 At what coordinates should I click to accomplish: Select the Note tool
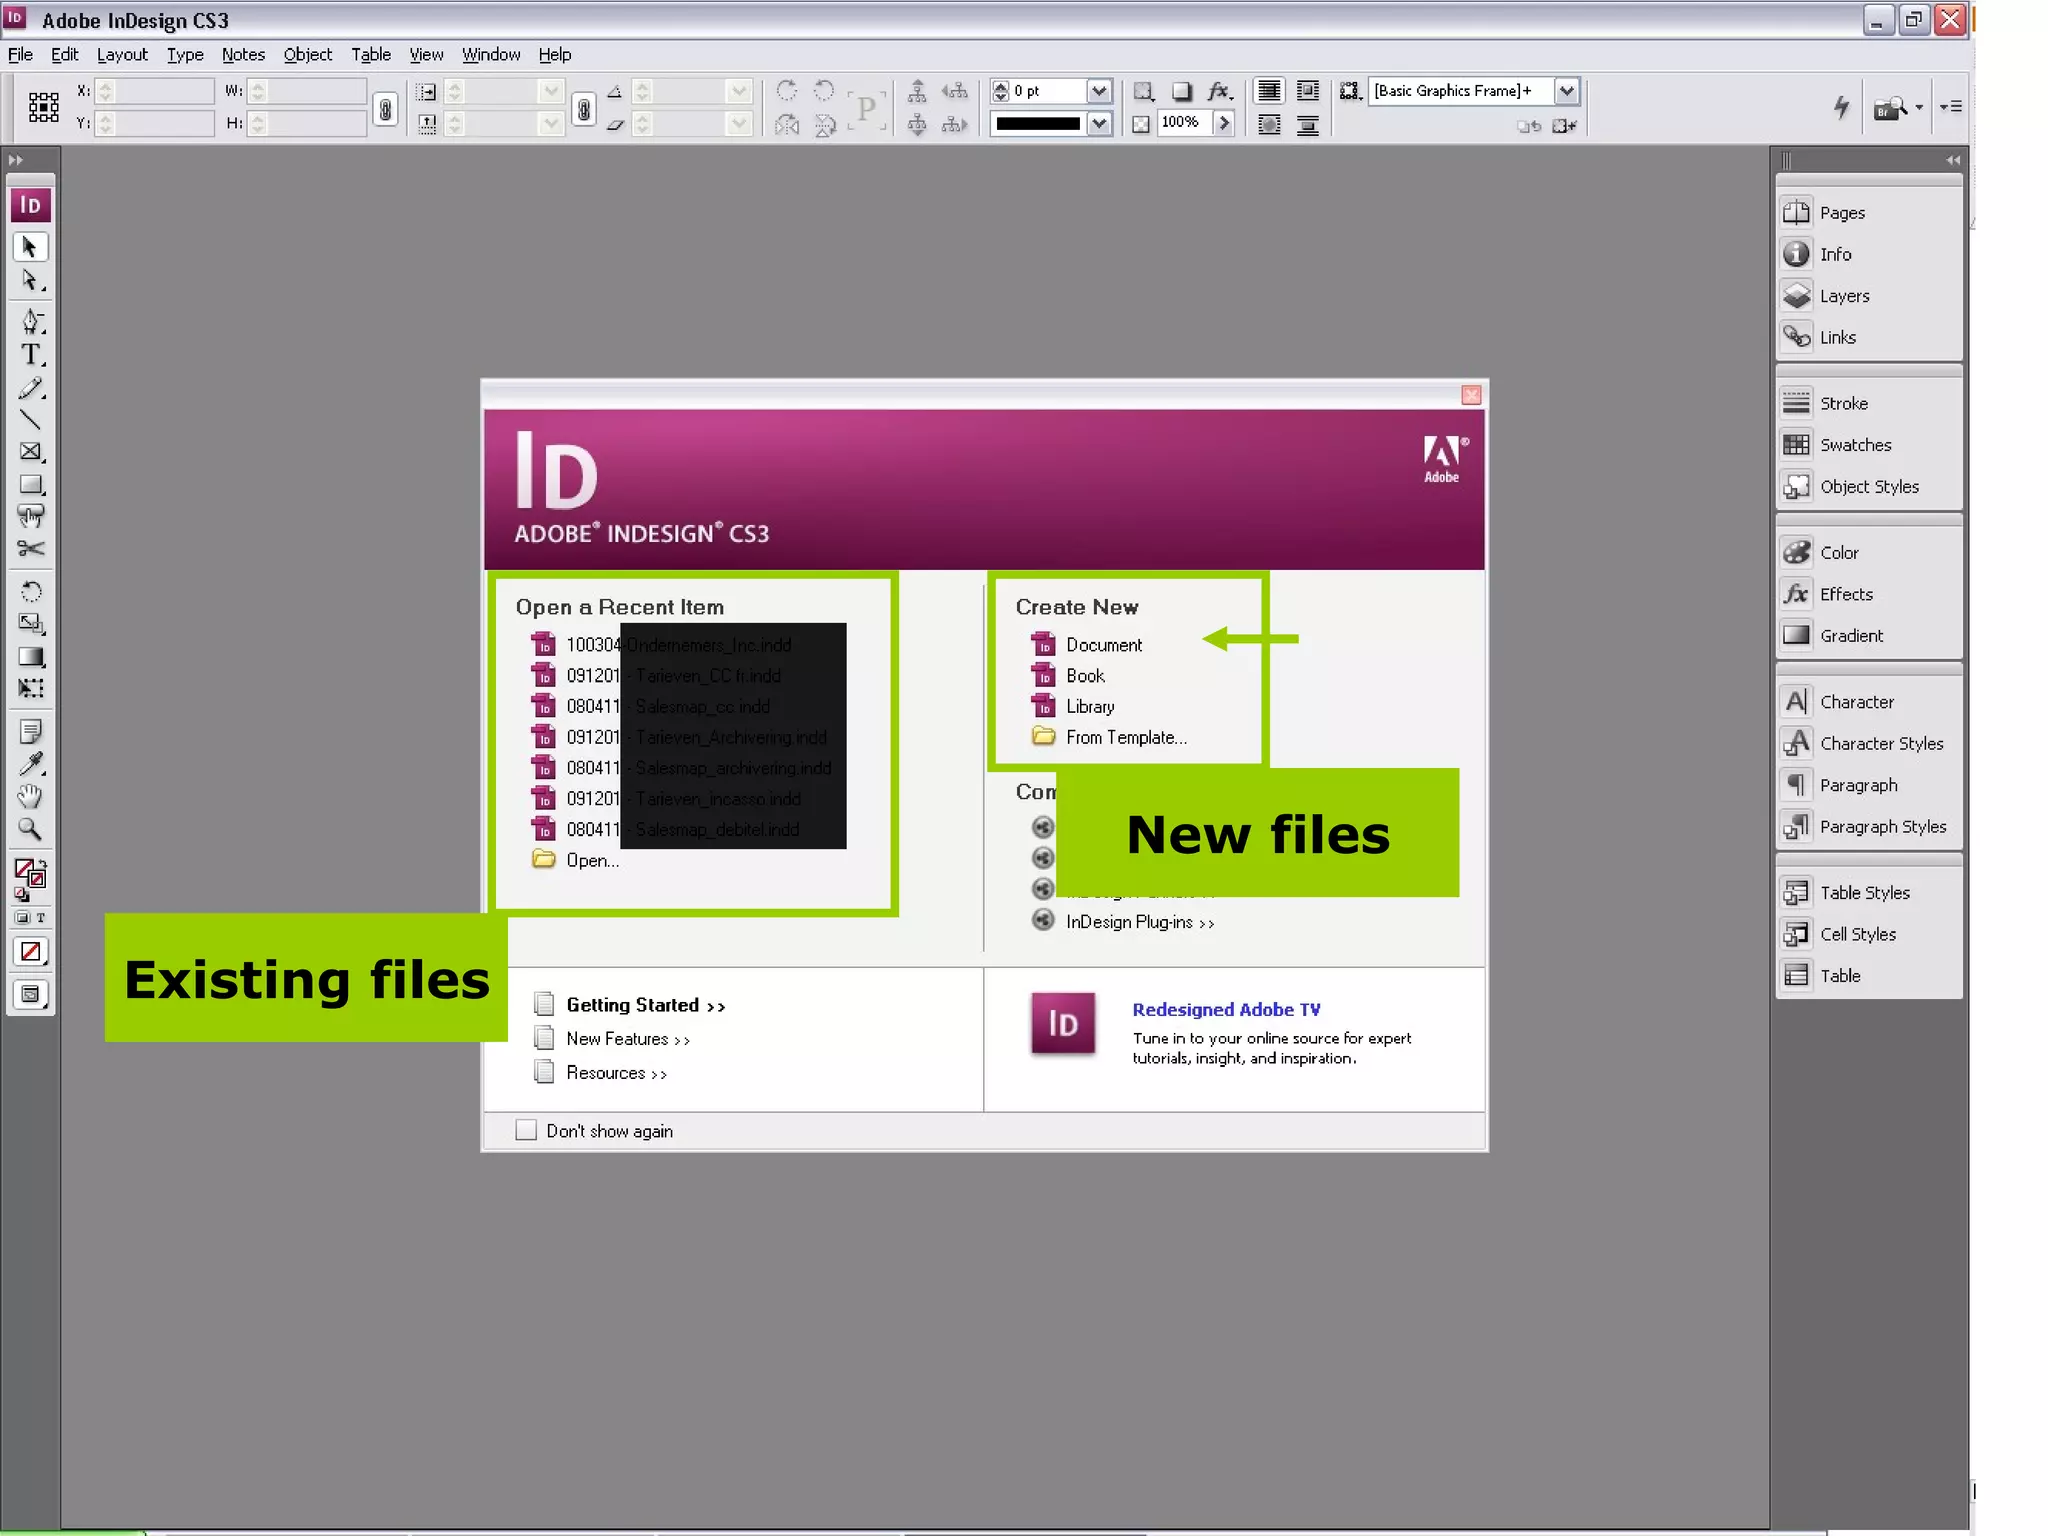point(30,731)
